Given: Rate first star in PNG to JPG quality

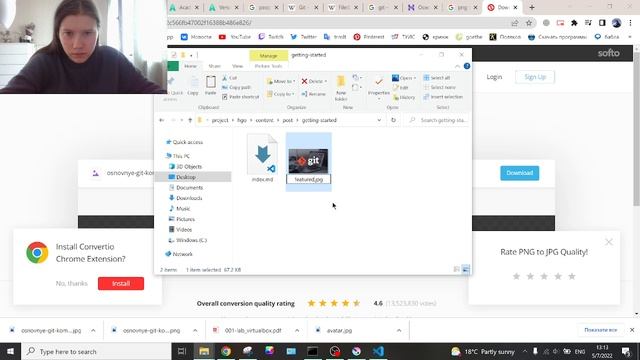Looking at the screenshot, I should coord(516,276).
